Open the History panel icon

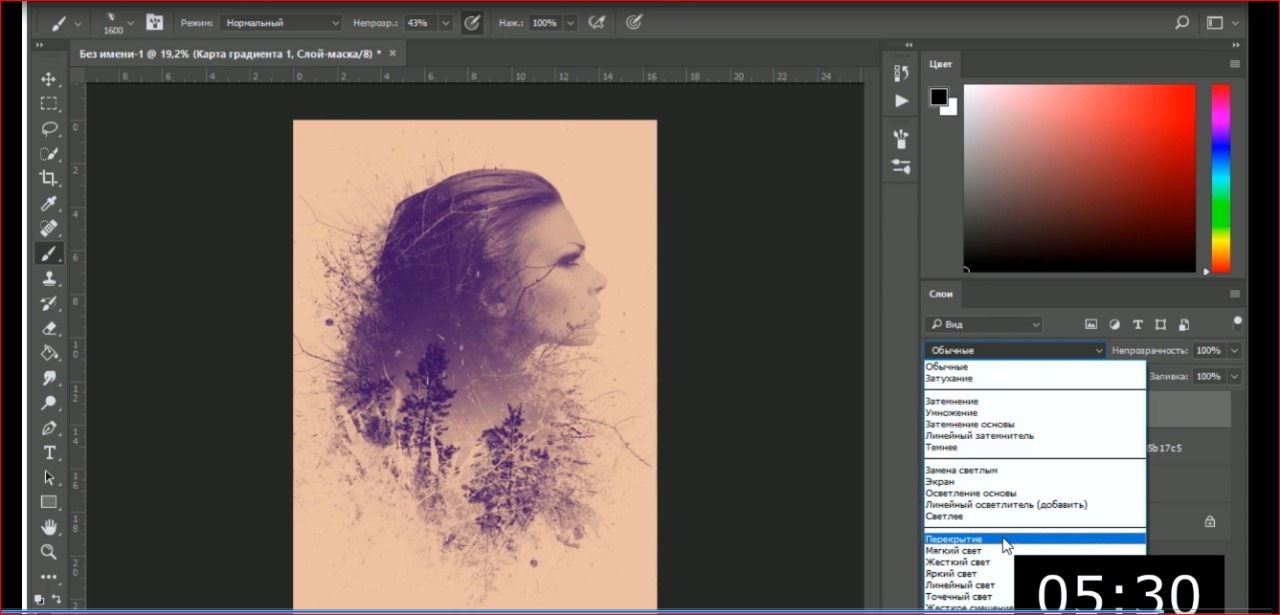[x=901, y=73]
